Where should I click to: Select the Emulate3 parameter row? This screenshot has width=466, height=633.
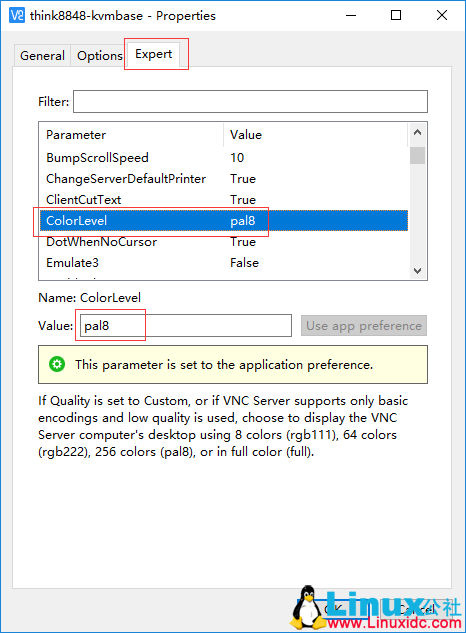[224, 262]
